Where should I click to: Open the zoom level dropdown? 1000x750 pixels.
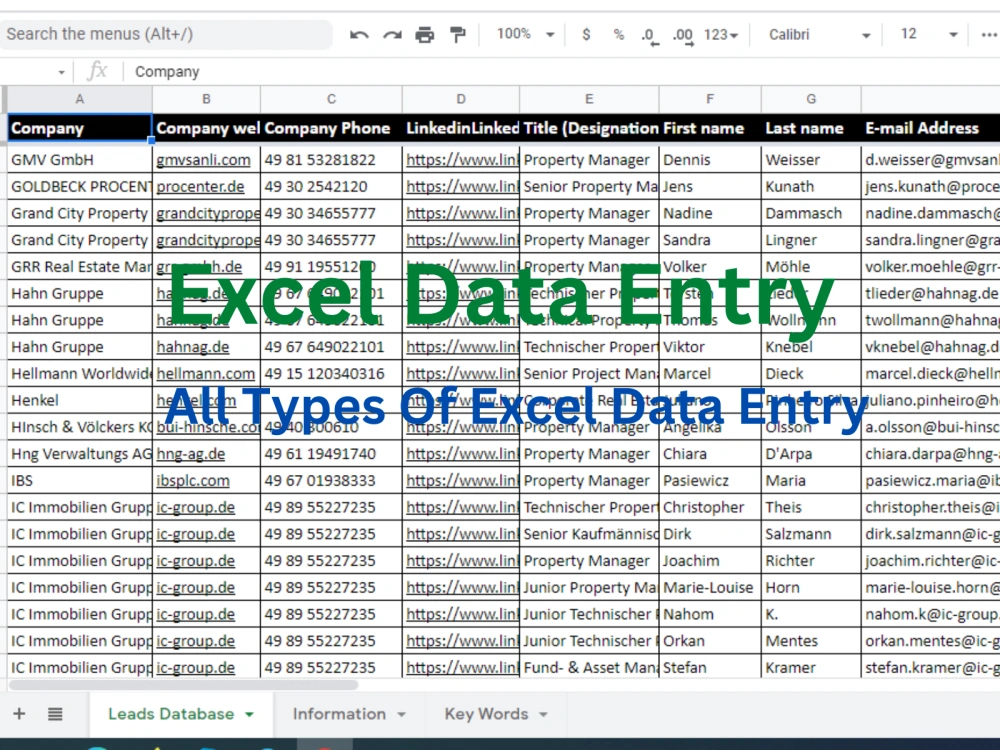(520, 33)
